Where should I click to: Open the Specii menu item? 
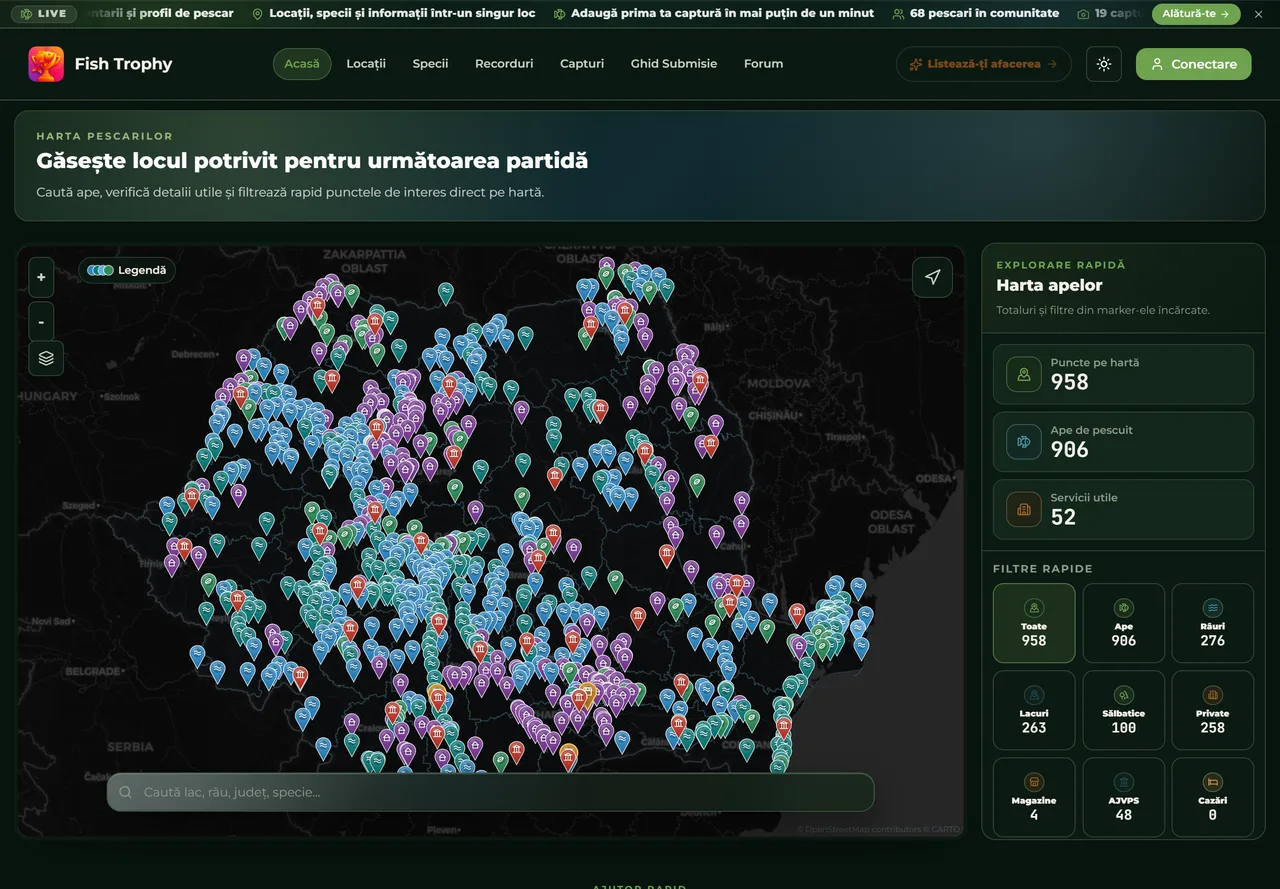[x=430, y=64]
